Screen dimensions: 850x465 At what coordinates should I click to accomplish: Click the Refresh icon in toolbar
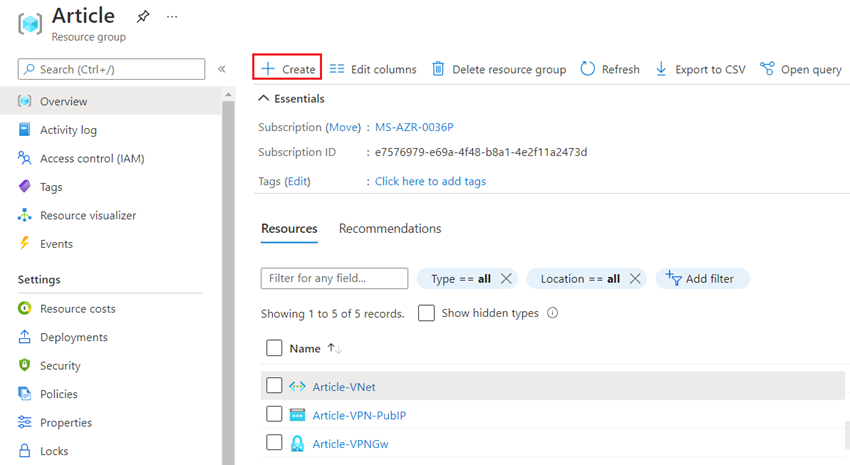click(588, 69)
